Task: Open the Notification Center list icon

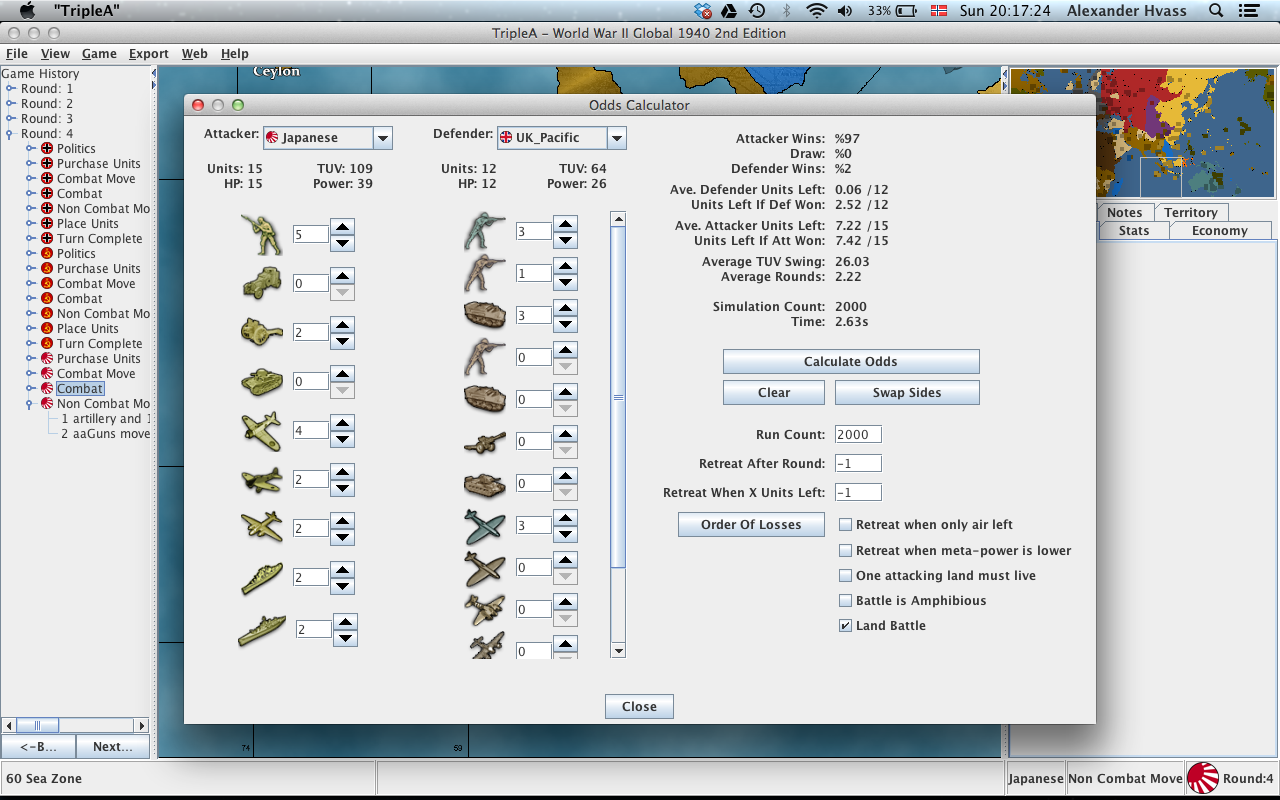Action: click(x=1248, y=11)
